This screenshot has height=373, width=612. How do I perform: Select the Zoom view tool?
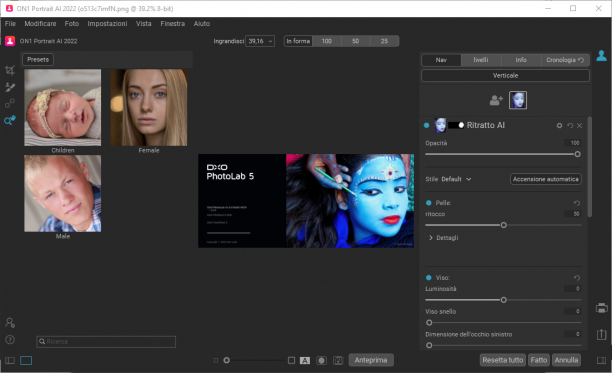pos(10,120)
